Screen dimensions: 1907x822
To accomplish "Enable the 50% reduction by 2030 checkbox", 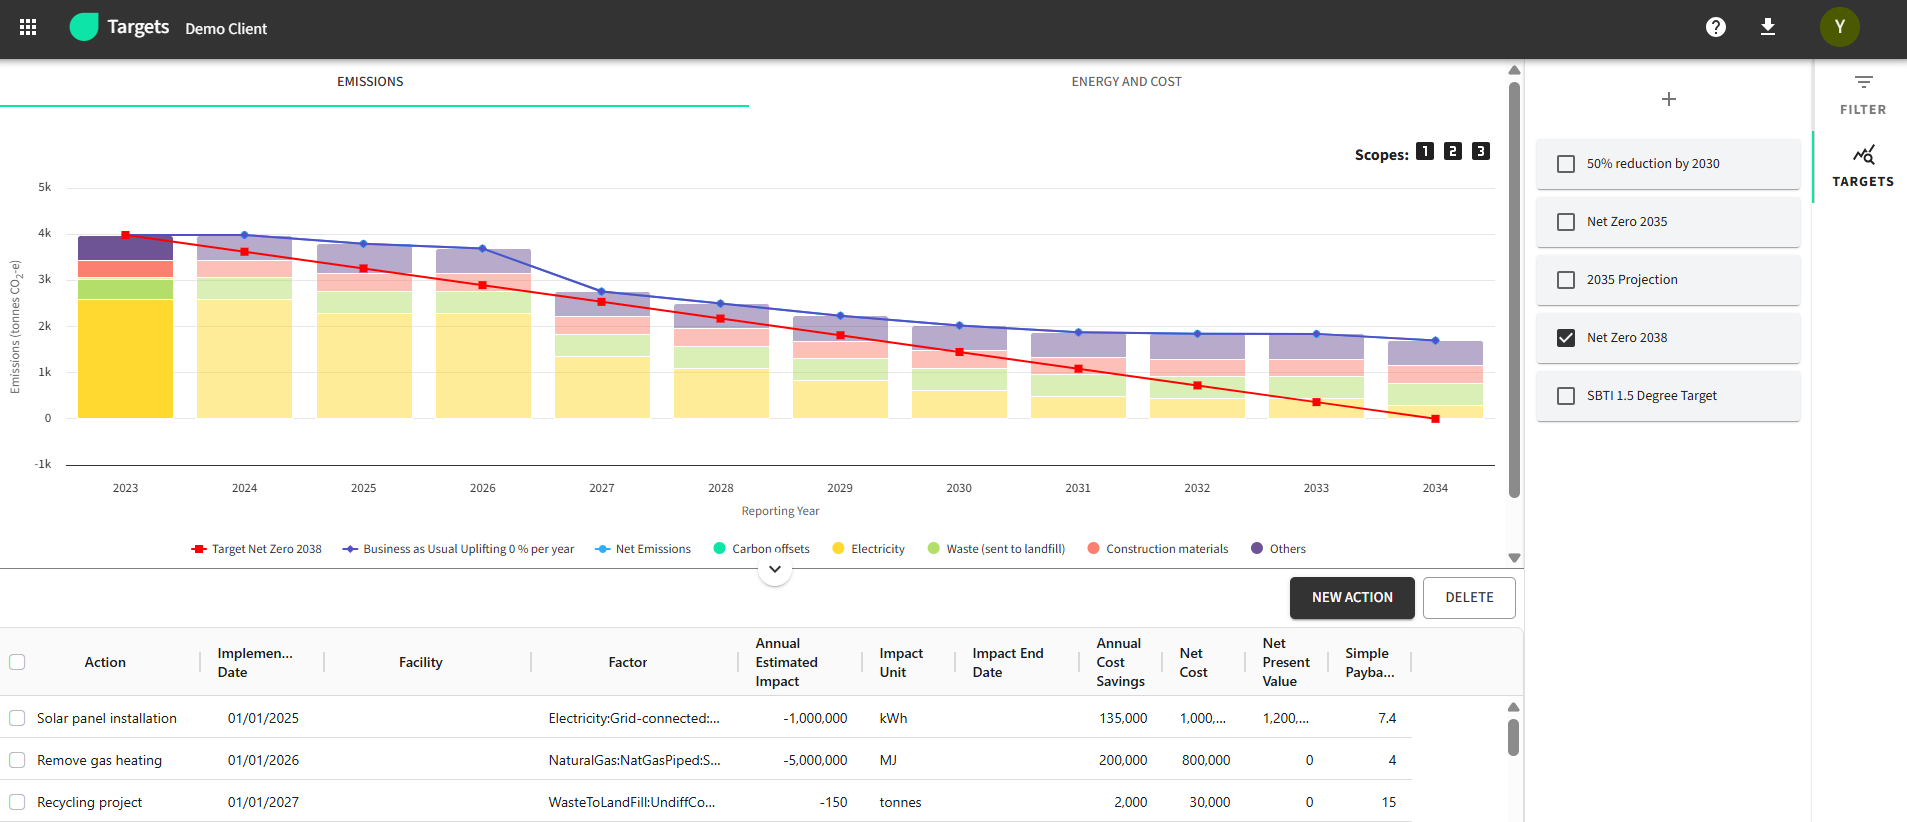I will tap(1566, 164).
